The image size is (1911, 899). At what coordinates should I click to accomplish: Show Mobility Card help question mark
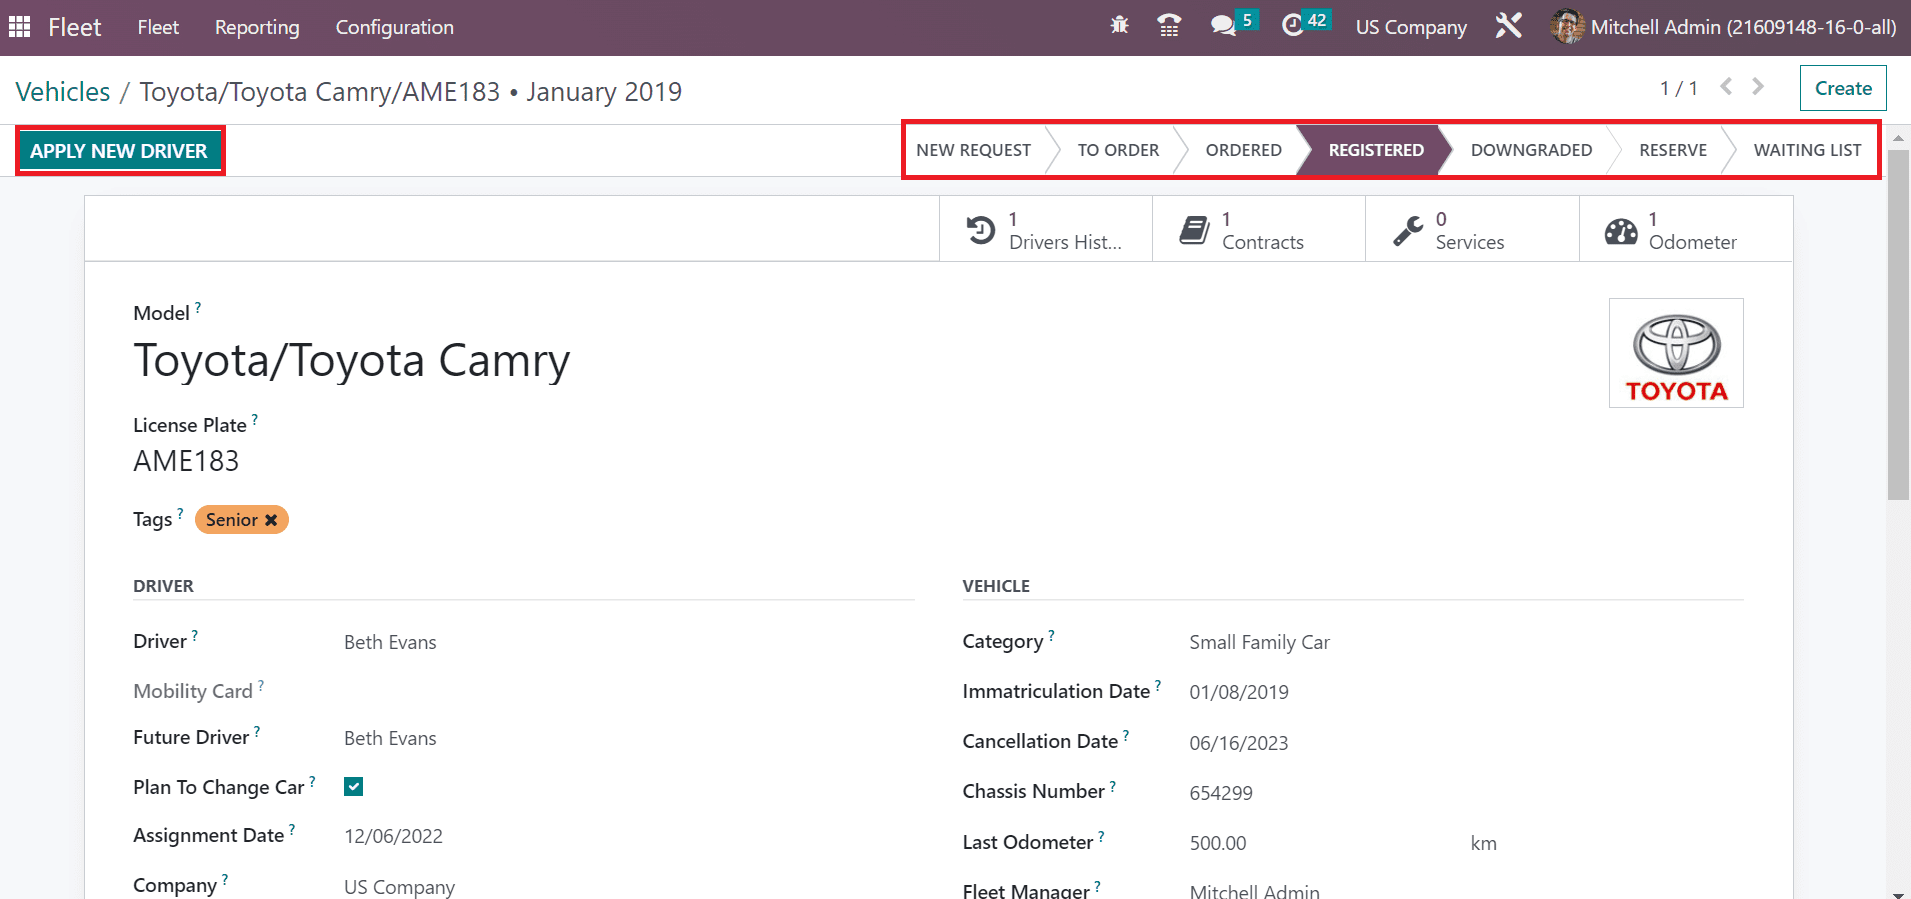point(261,686)
